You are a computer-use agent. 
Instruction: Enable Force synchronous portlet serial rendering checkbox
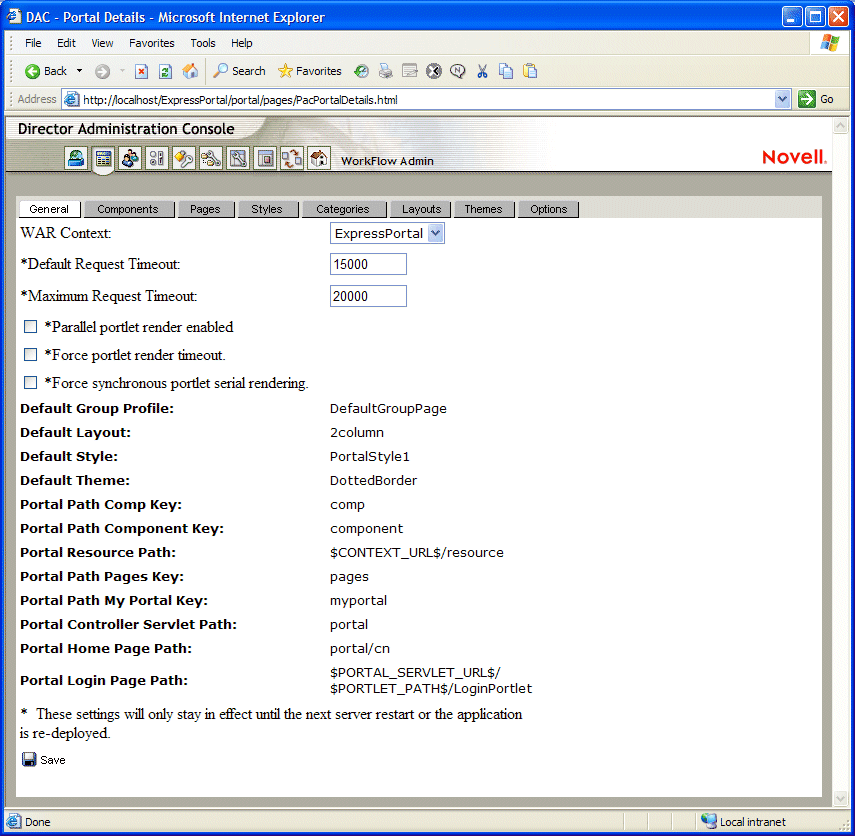(31, 382)
